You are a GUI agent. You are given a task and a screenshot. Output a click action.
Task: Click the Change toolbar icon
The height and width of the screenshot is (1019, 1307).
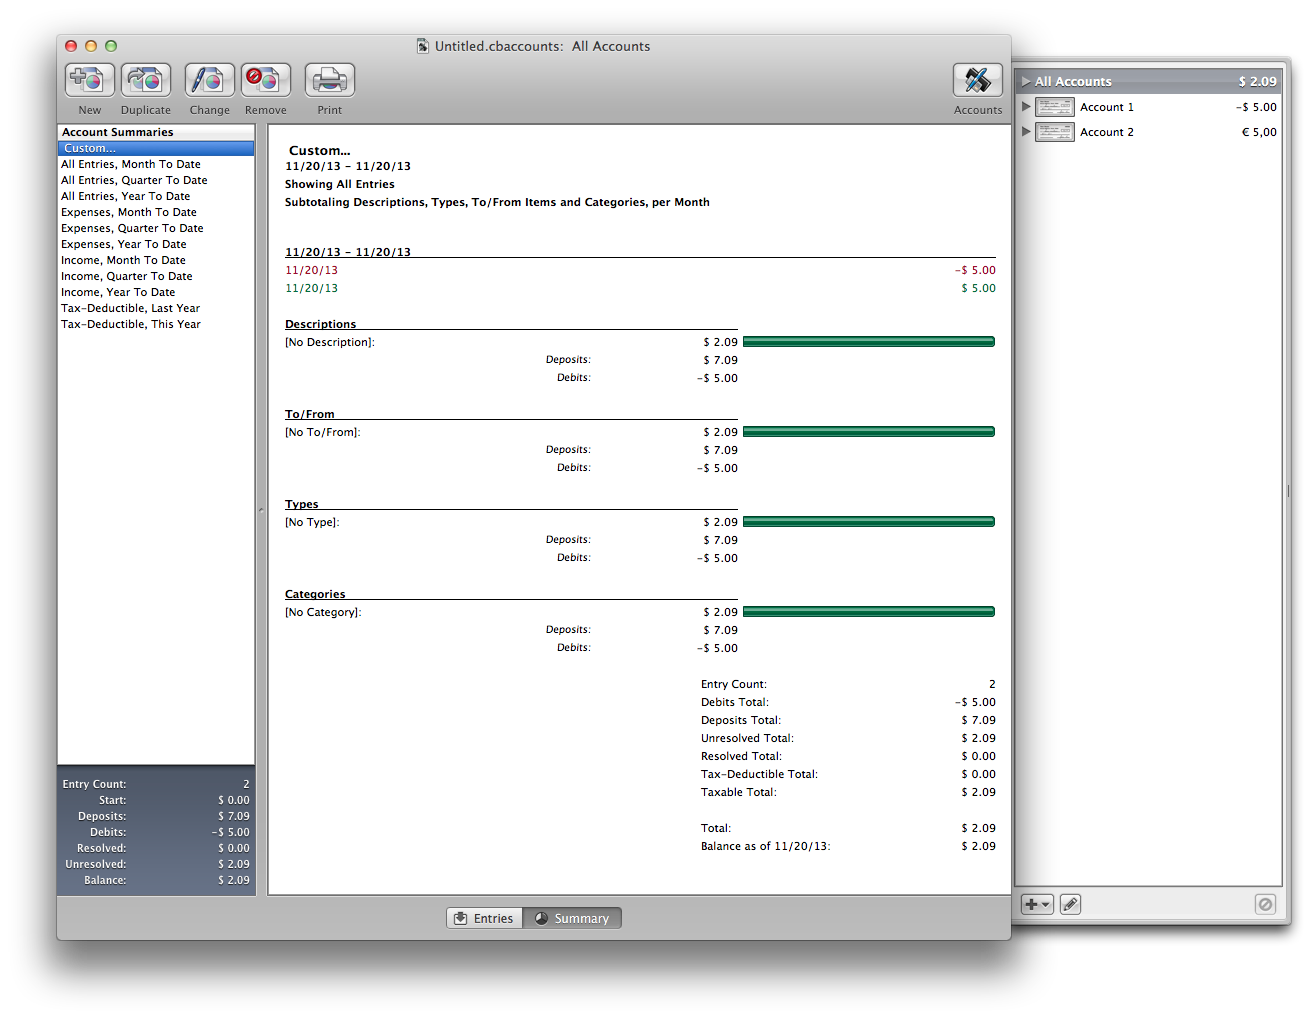[x=210, y=80]
